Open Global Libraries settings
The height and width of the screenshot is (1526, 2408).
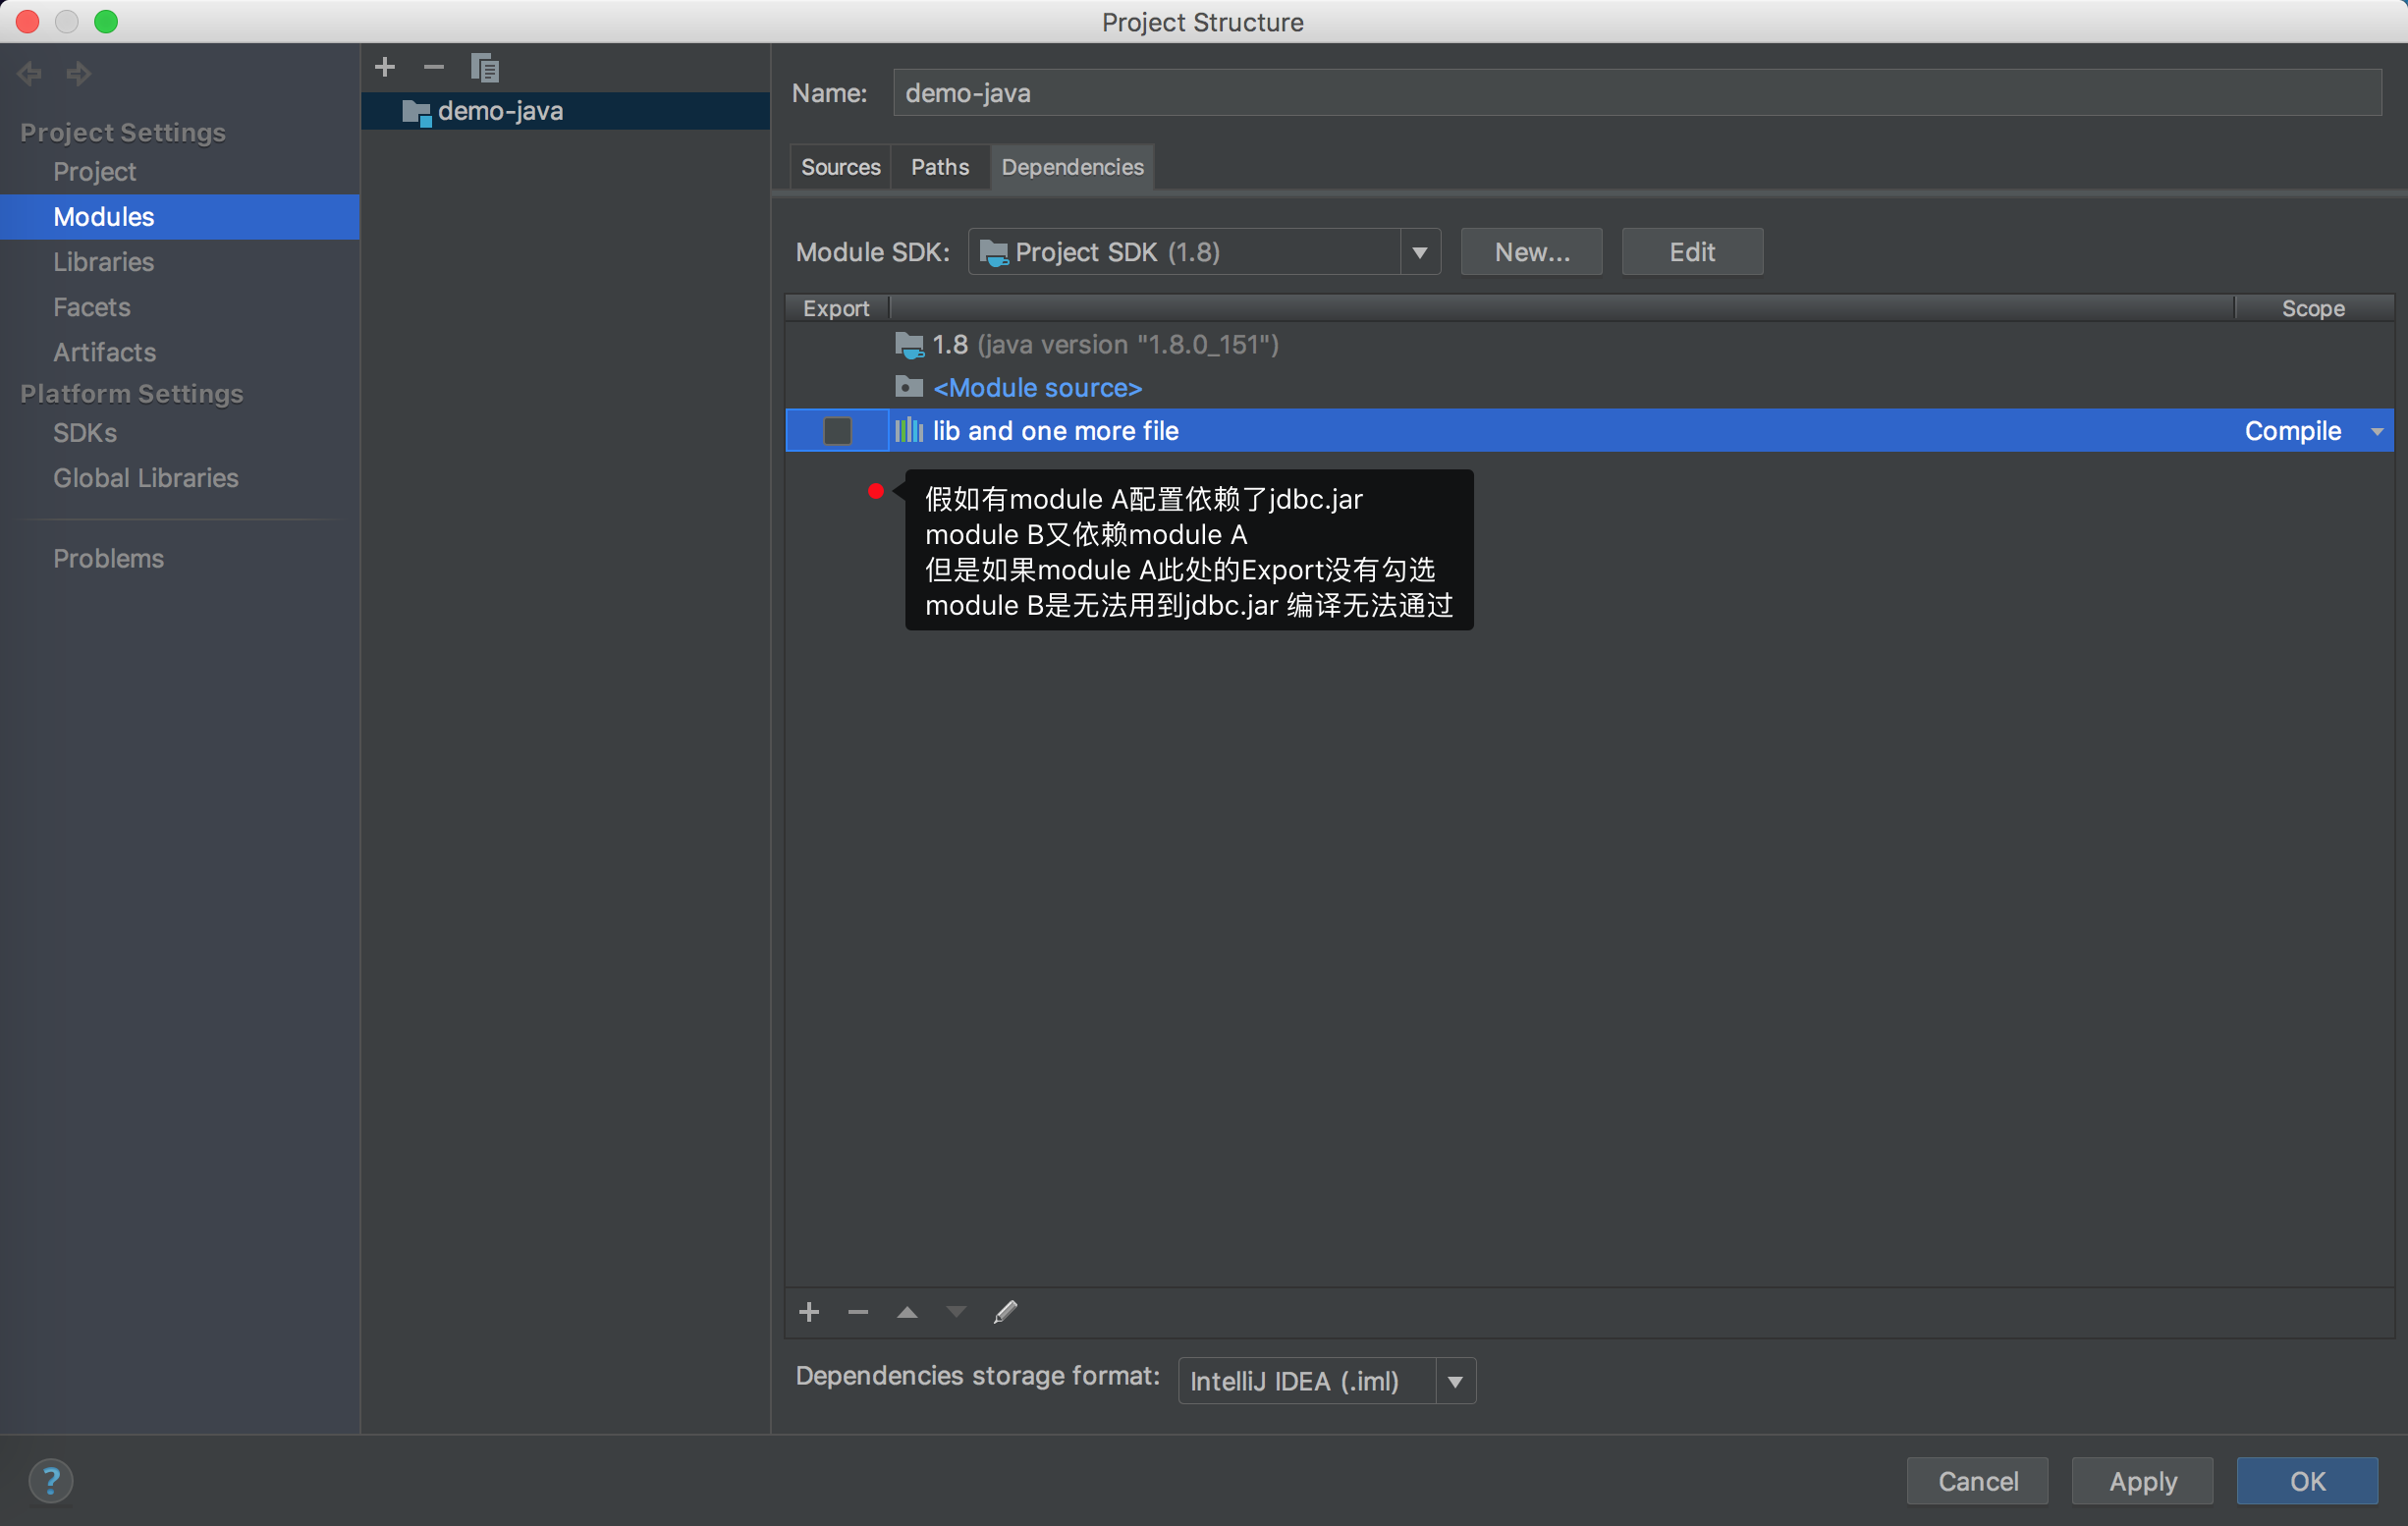[x=146, y=478]
